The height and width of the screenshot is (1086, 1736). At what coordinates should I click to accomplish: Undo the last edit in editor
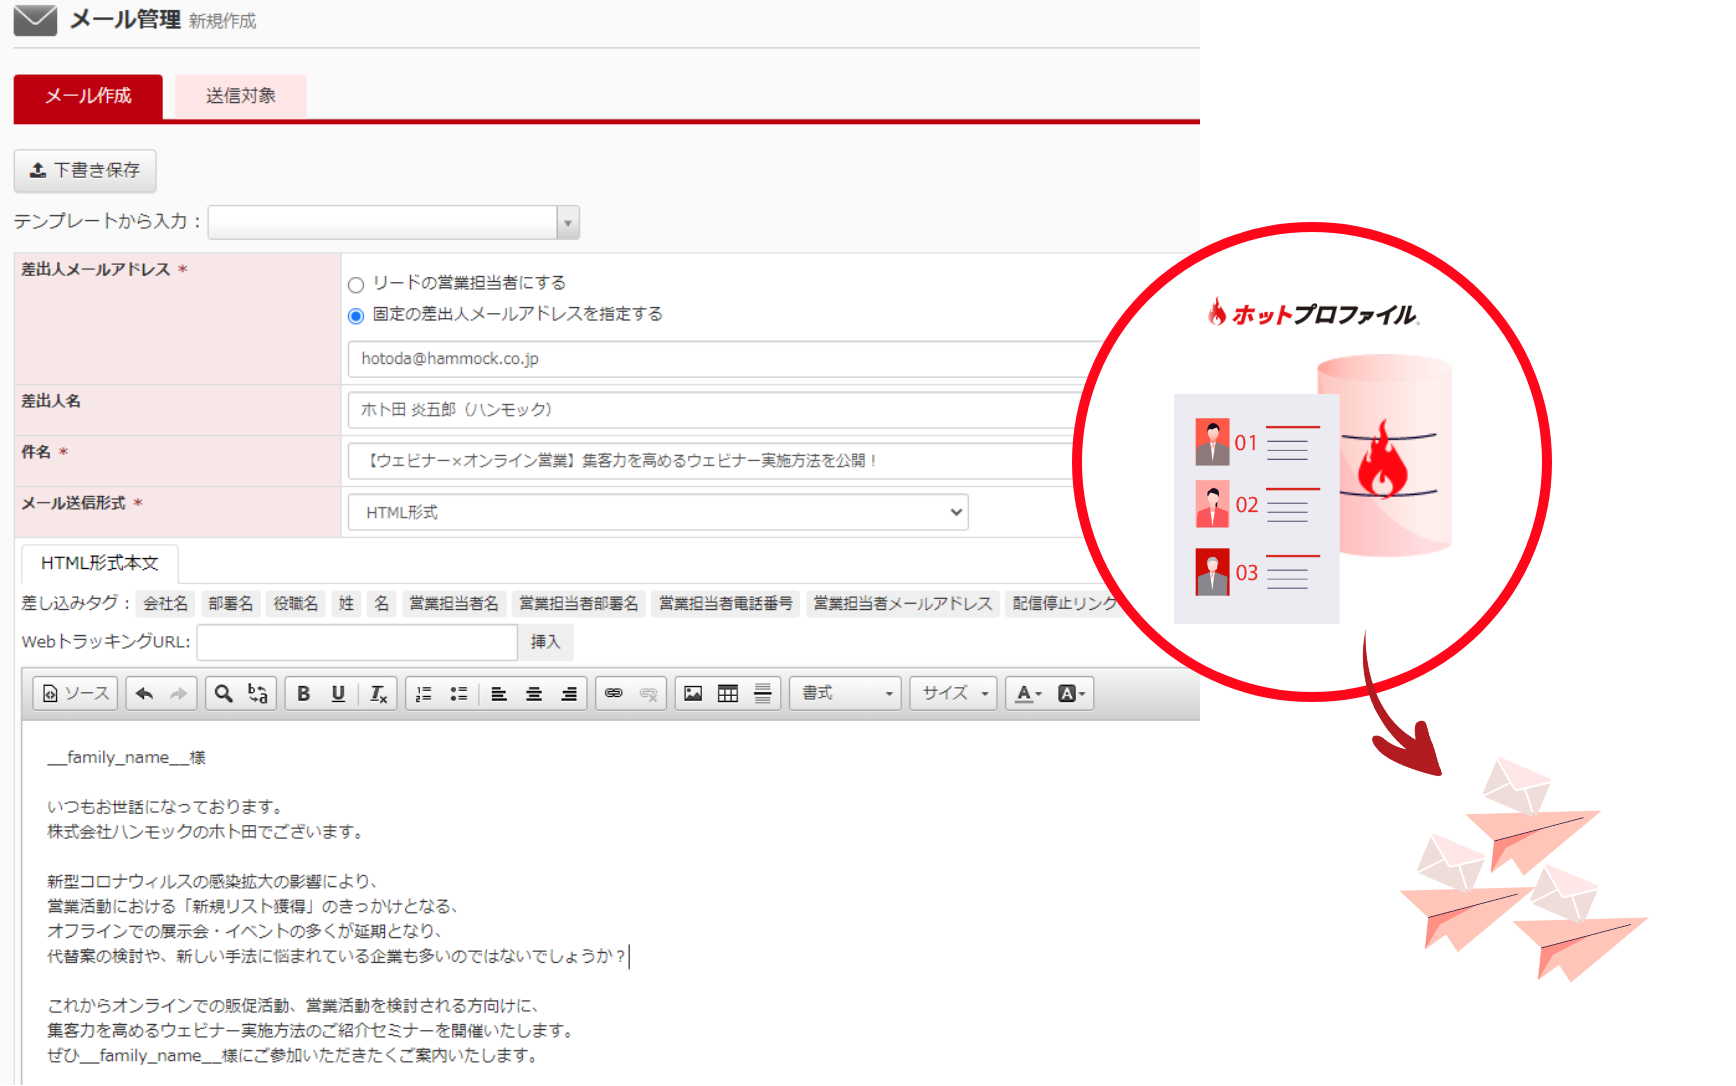click(x=144, y=693)
